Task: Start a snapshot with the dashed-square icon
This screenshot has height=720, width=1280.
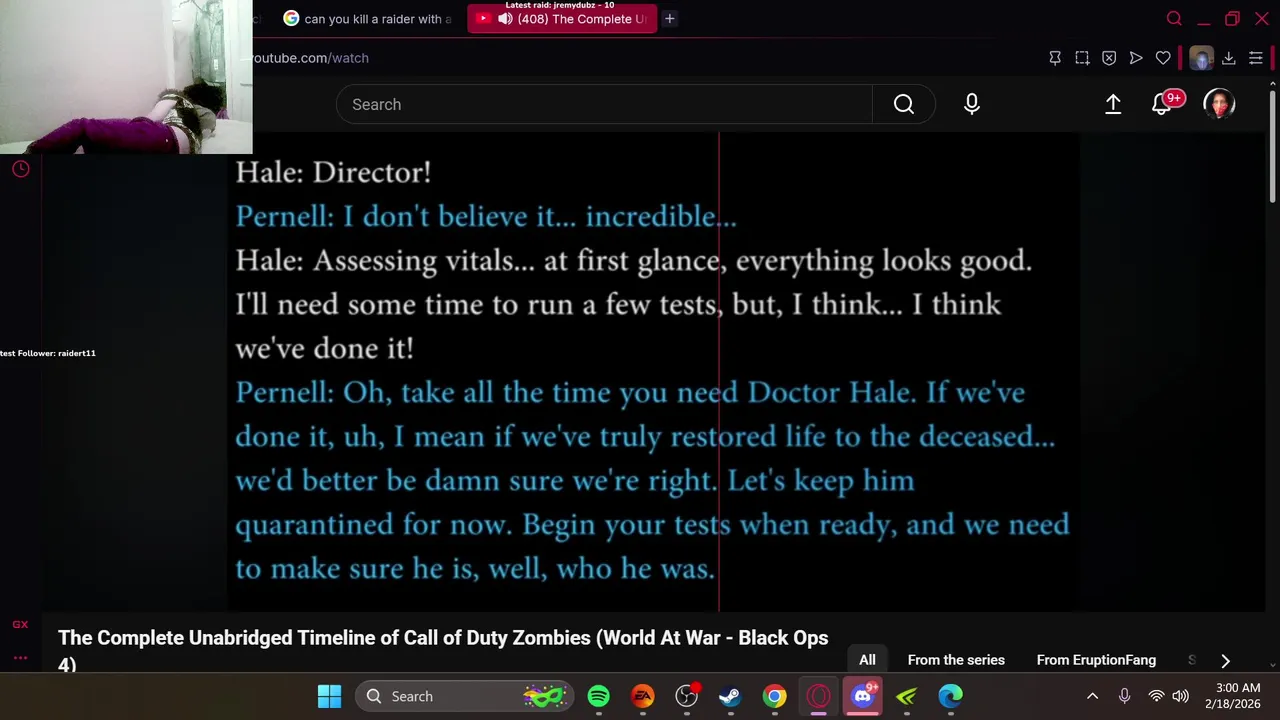Action: point(1082,58)
